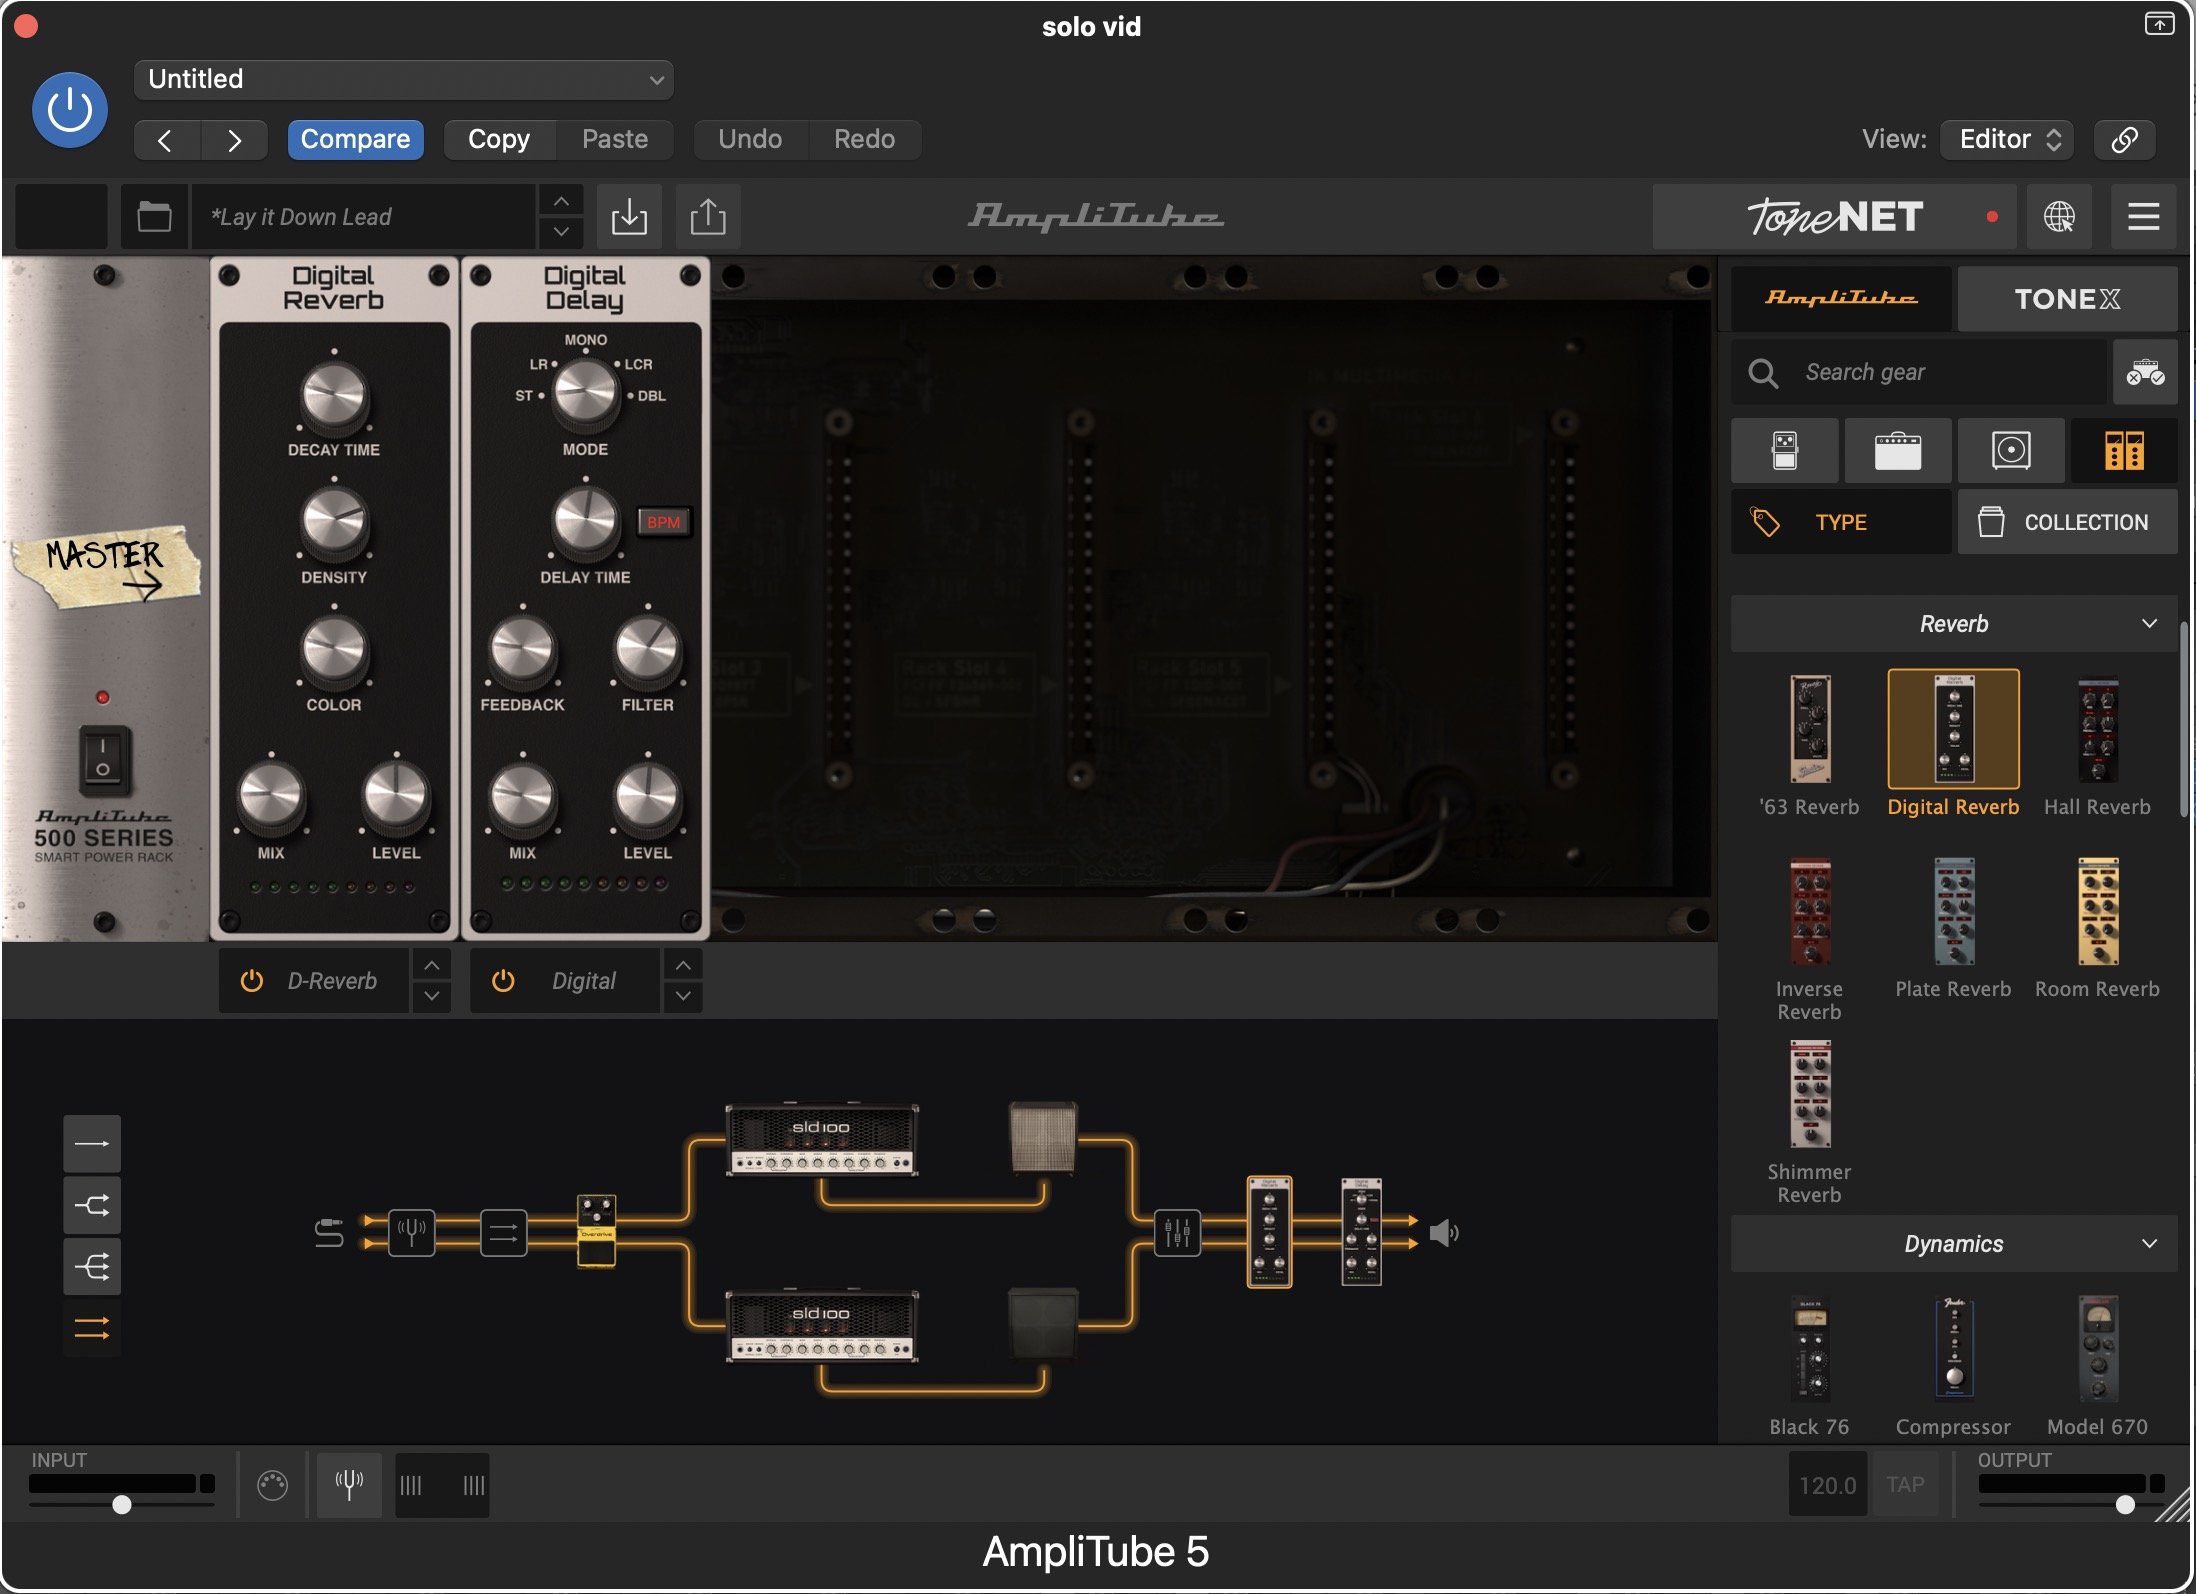This screenshot has width=2196, height=1594.
Task: Click the save preset download icon
Action: click(x=629, y=216)
